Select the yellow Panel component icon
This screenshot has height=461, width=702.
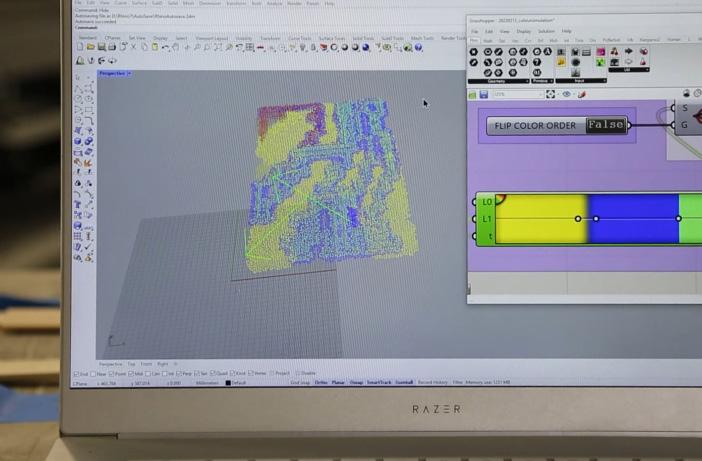(561, 62)
